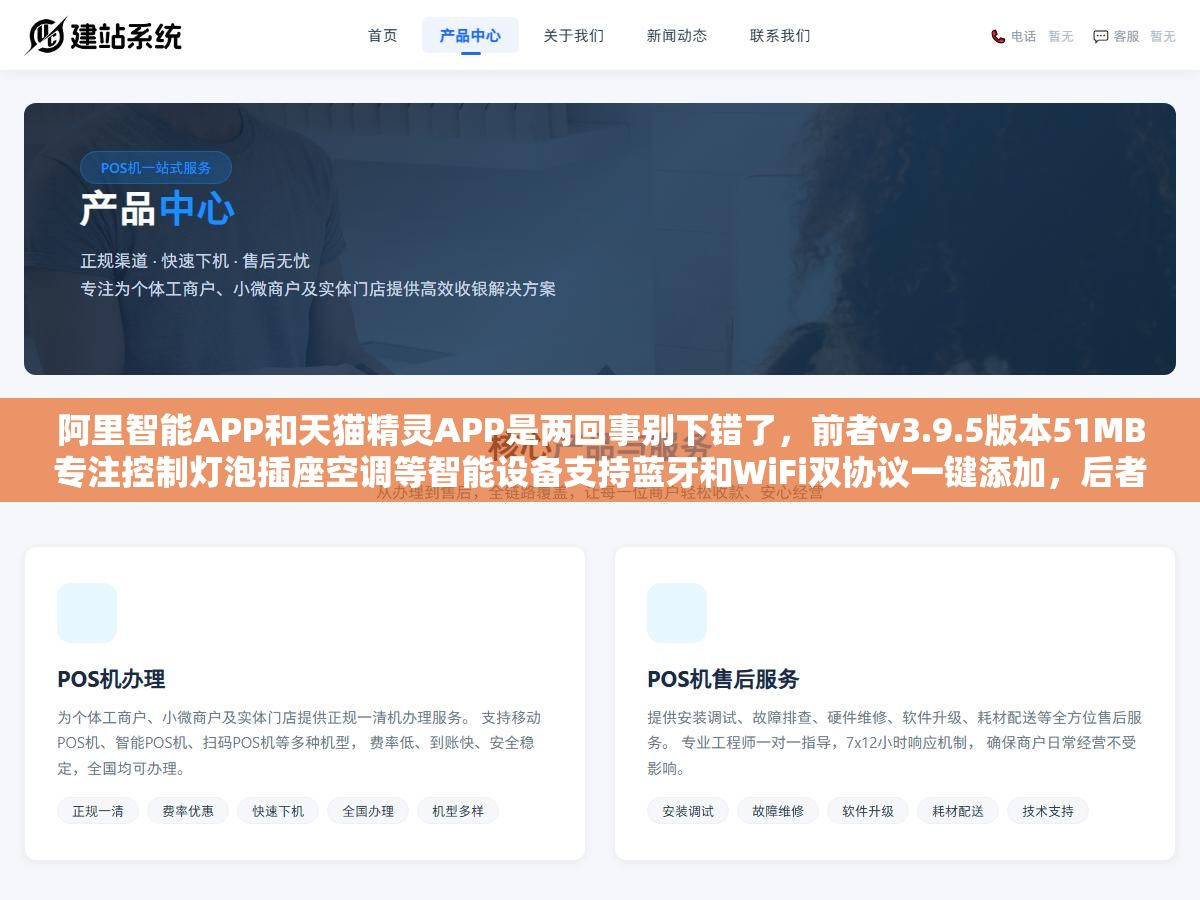Open the 首页 navigation item
The image size is (1200, 900).
383,35
